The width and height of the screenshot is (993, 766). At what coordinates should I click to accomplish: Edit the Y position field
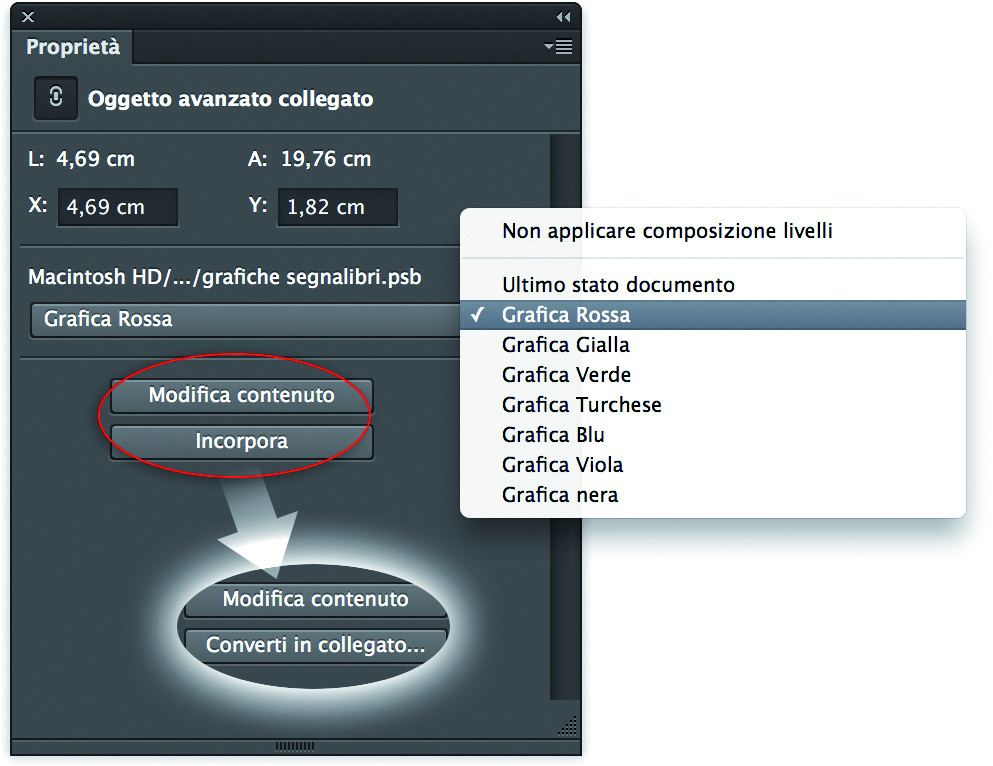[x=338, y=207]
